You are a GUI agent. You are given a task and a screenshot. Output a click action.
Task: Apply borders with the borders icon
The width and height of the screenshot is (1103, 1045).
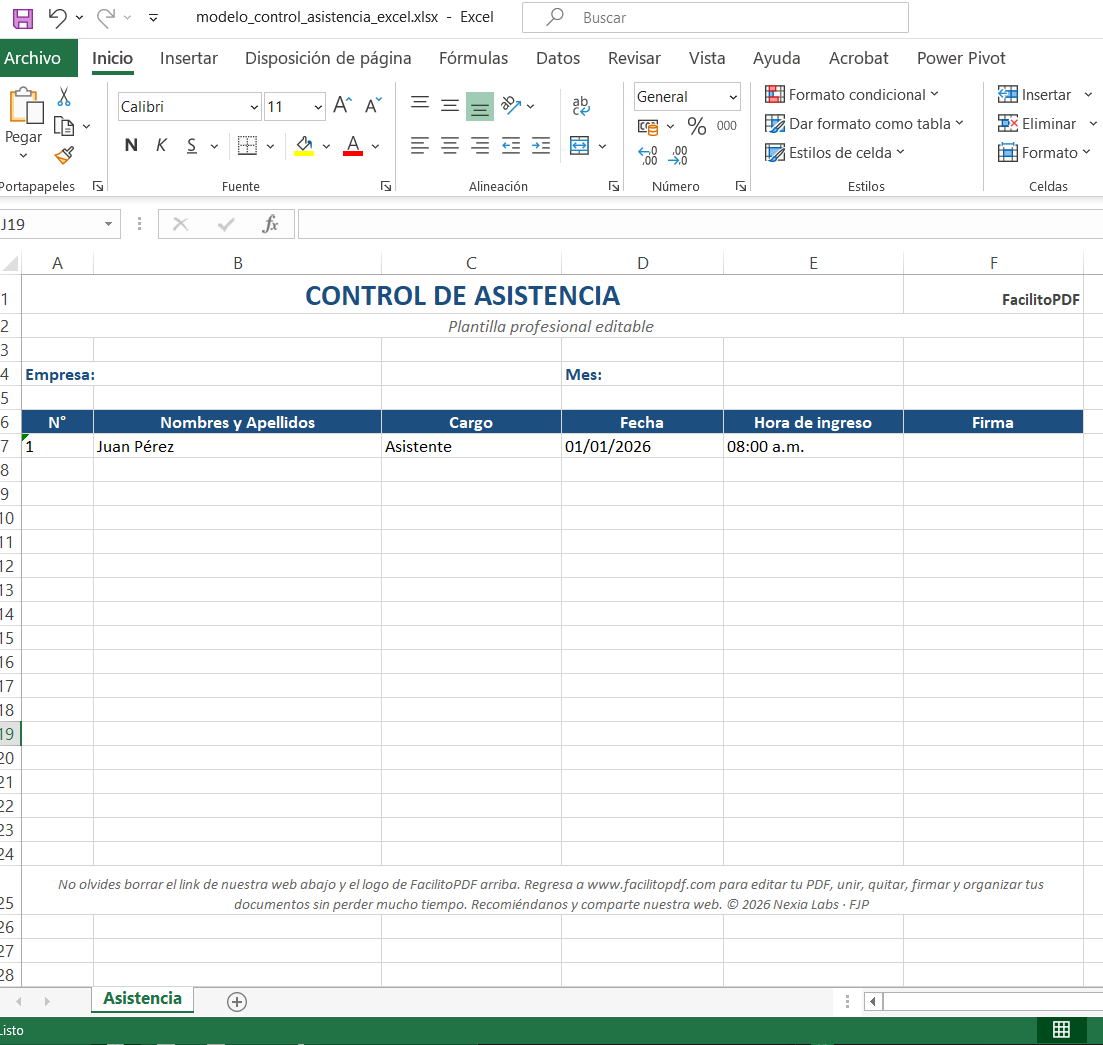[x=248, y=146]
